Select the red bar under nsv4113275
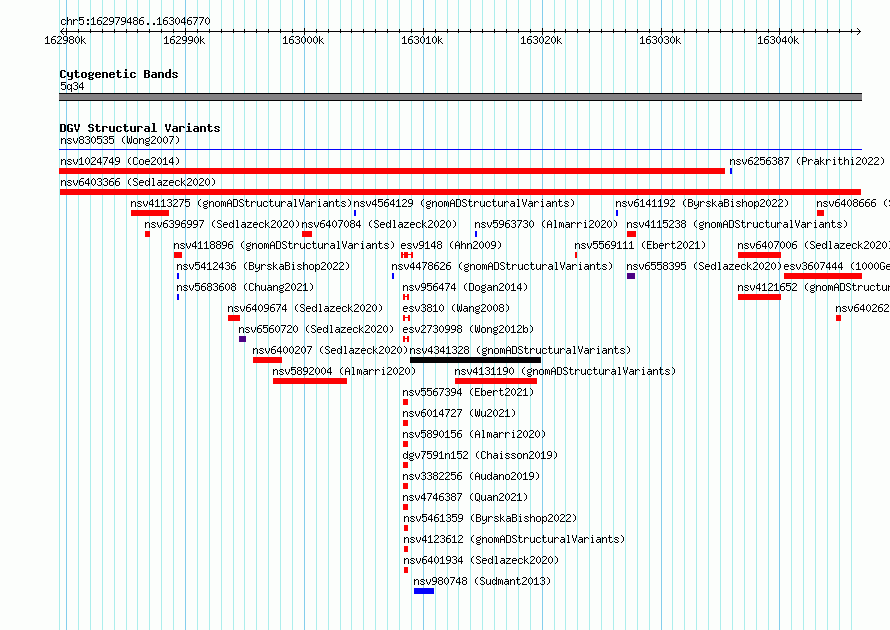 coord(150,213)
